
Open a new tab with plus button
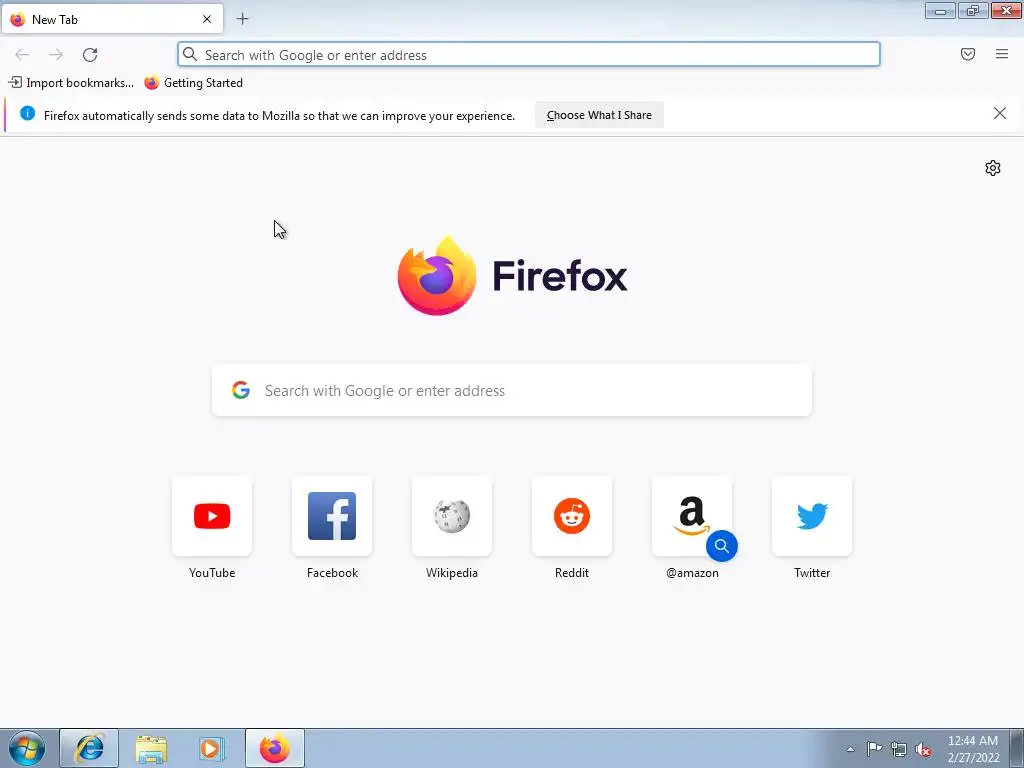coord(242,19)
